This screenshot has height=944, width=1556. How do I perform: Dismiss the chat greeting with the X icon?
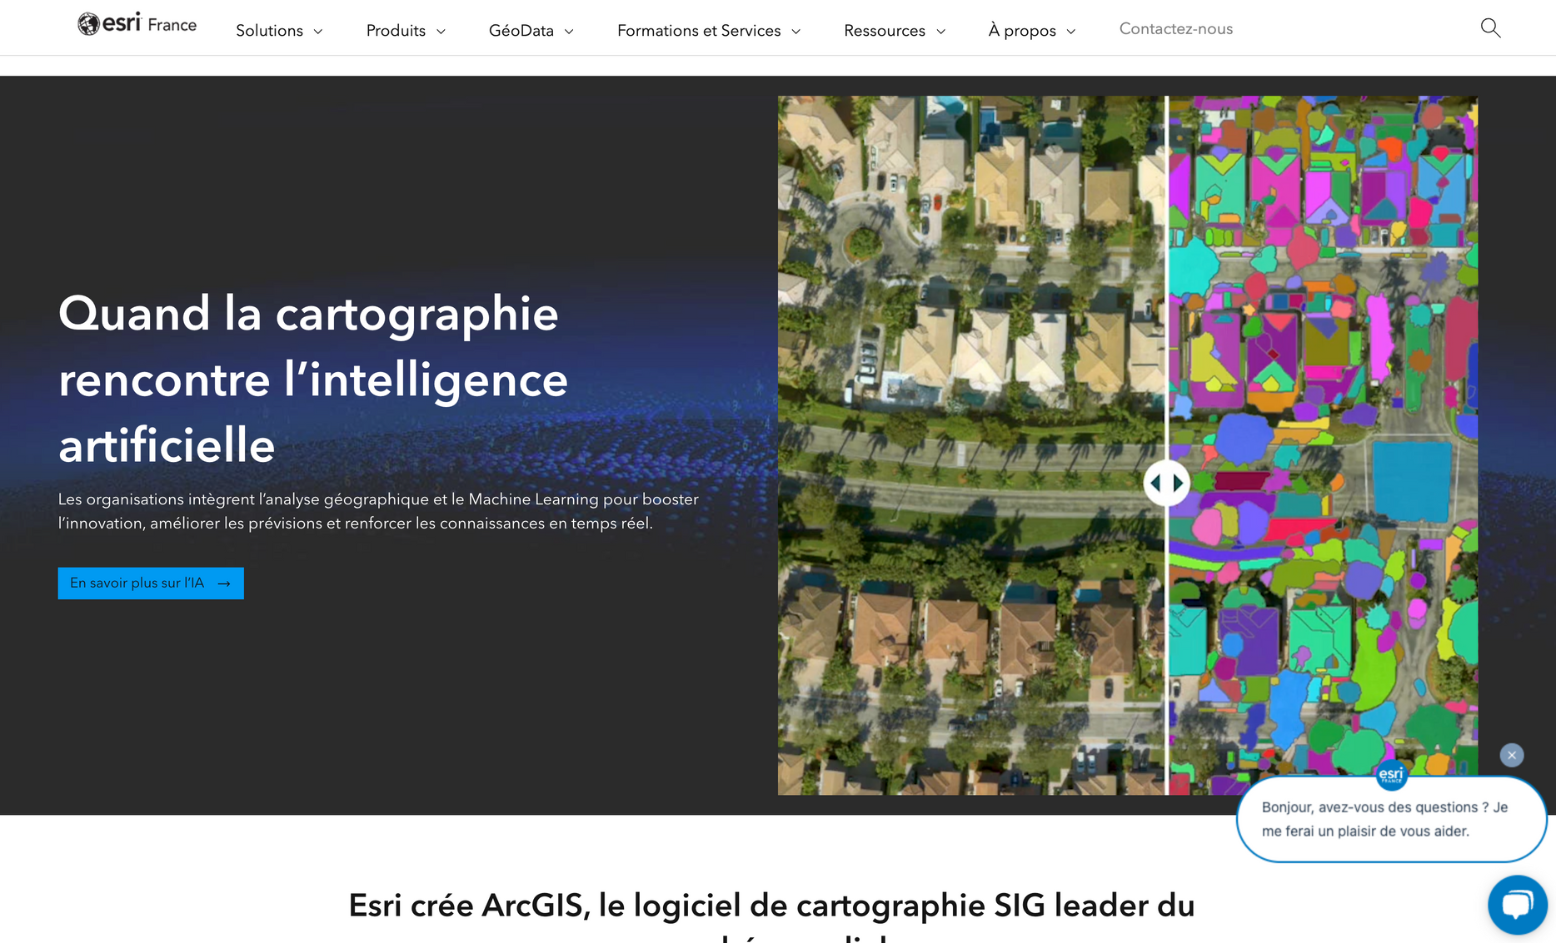[x=1511, y=755]
